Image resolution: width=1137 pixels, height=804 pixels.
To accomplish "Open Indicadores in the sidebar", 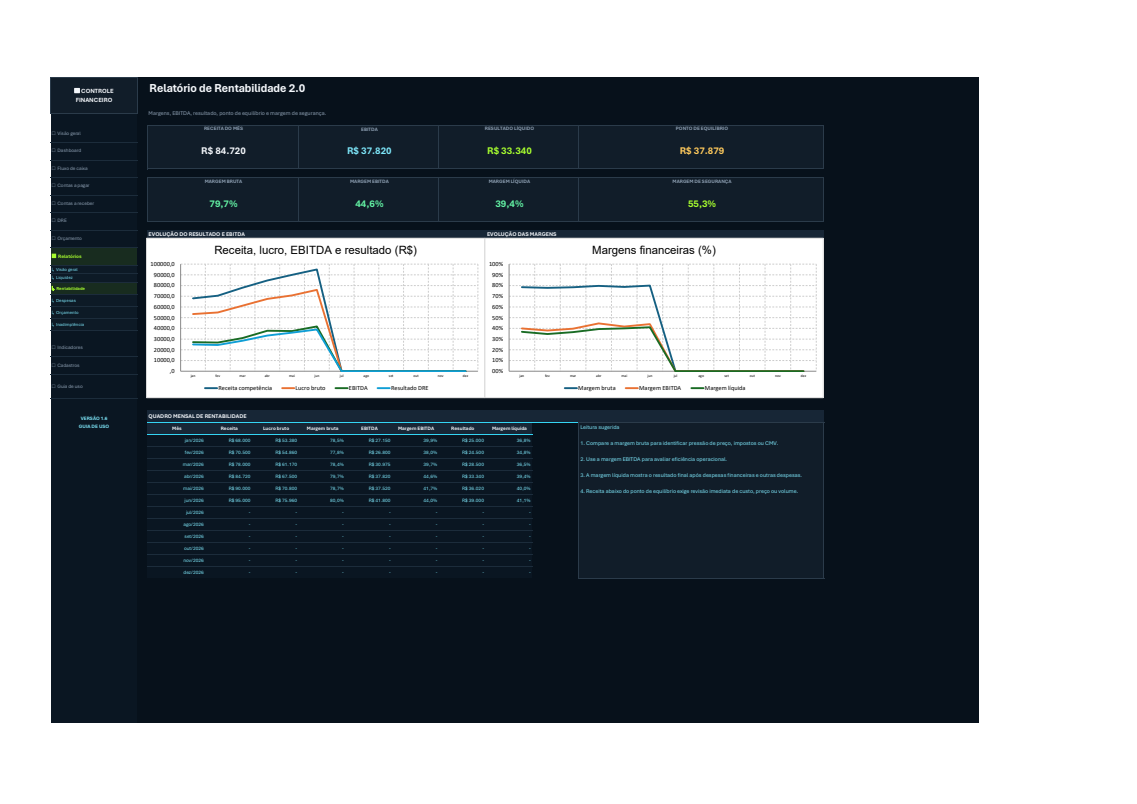I will point(94,347).
